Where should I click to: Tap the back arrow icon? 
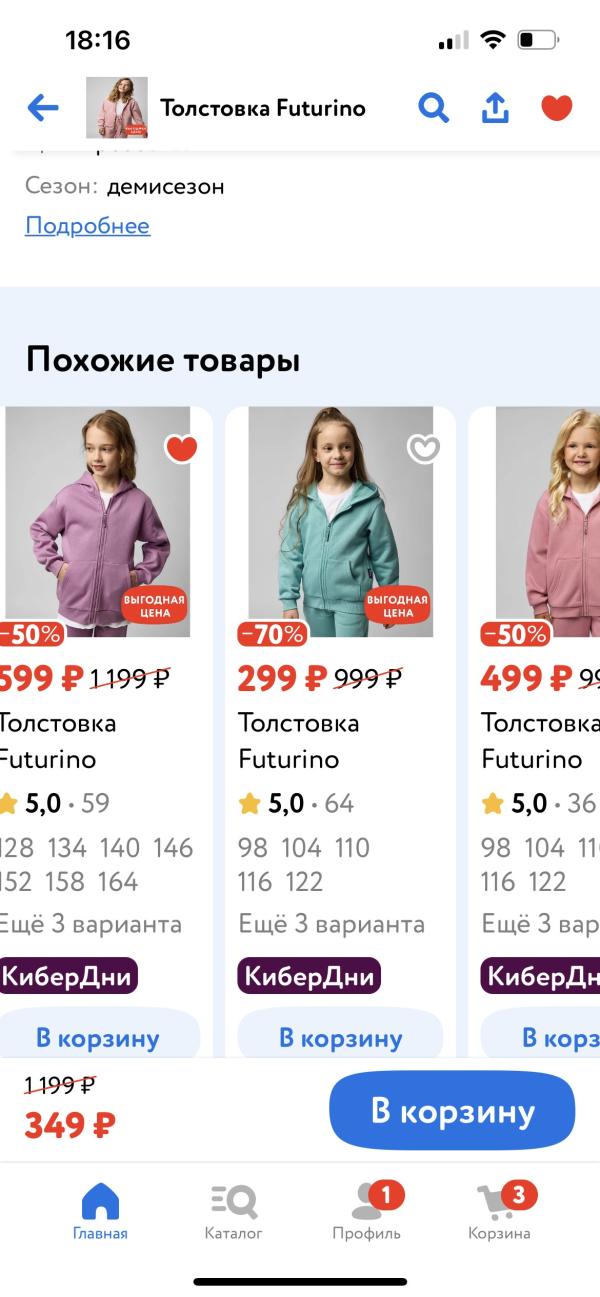point(43,108)
